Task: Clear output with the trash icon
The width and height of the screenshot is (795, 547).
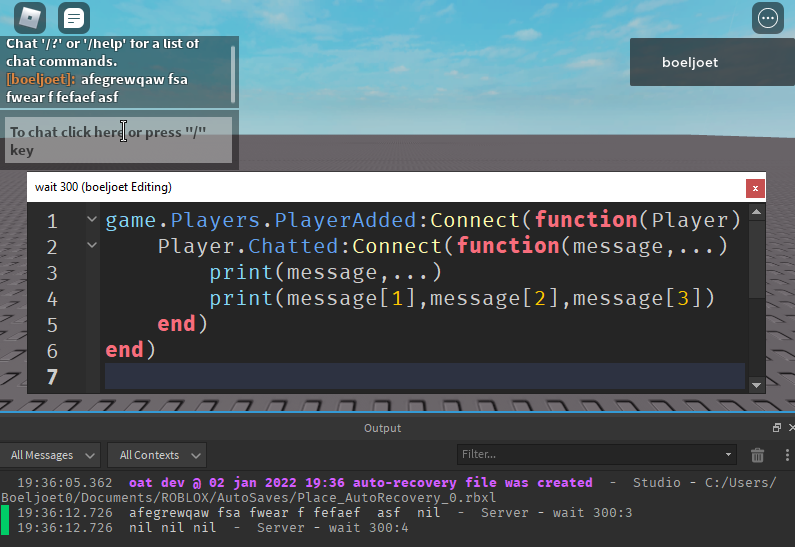Action: [x=757, y=455]
